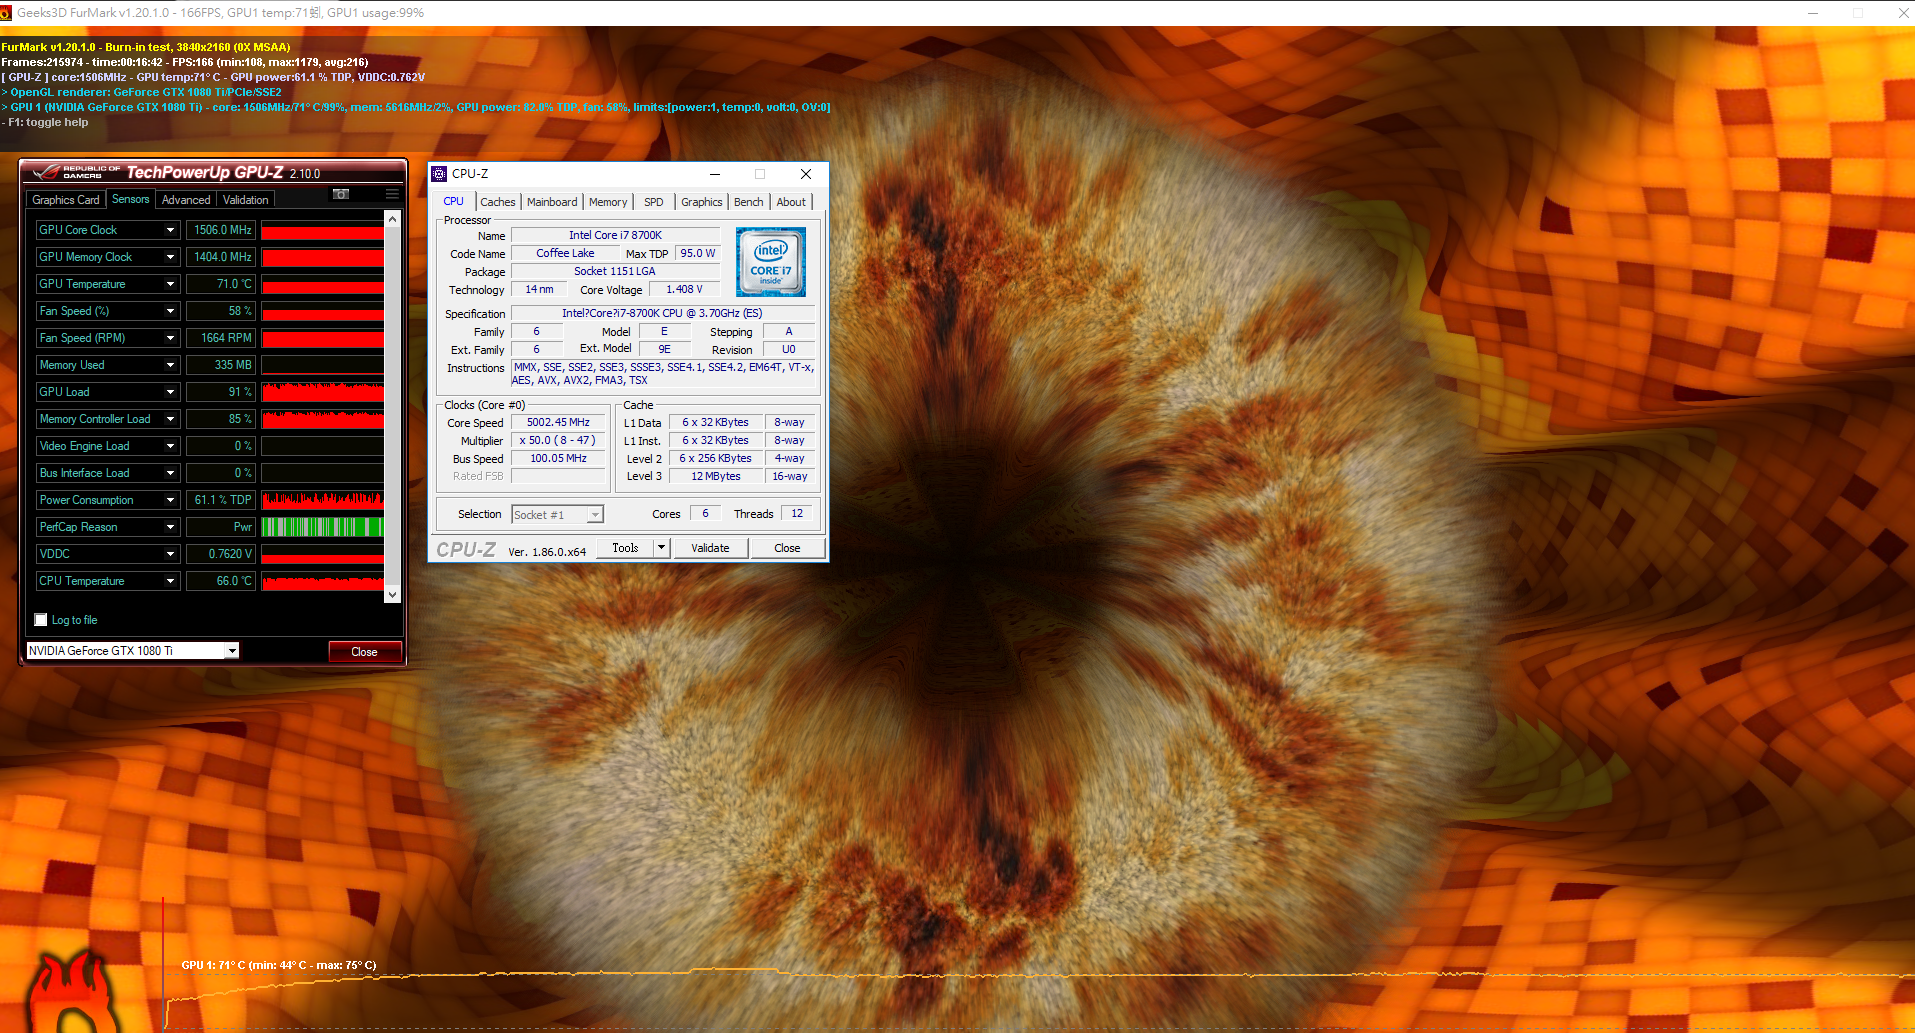Open the NVIDIA GeForce GTX 1080 Ti selector
Screen dimensions: 1915x1033
tap(133, 651)
